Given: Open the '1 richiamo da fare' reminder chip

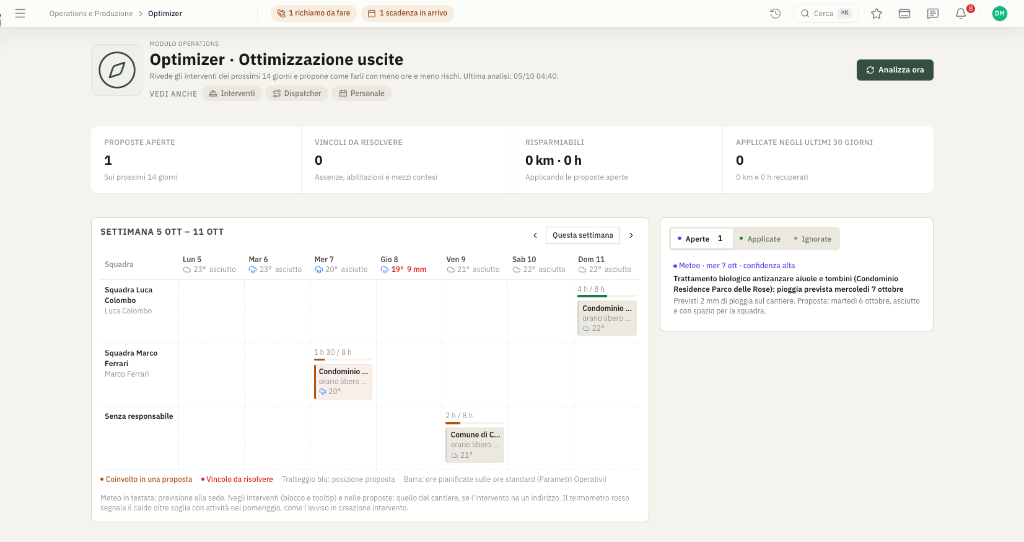Looking at the screenshot, I should 313,13.
